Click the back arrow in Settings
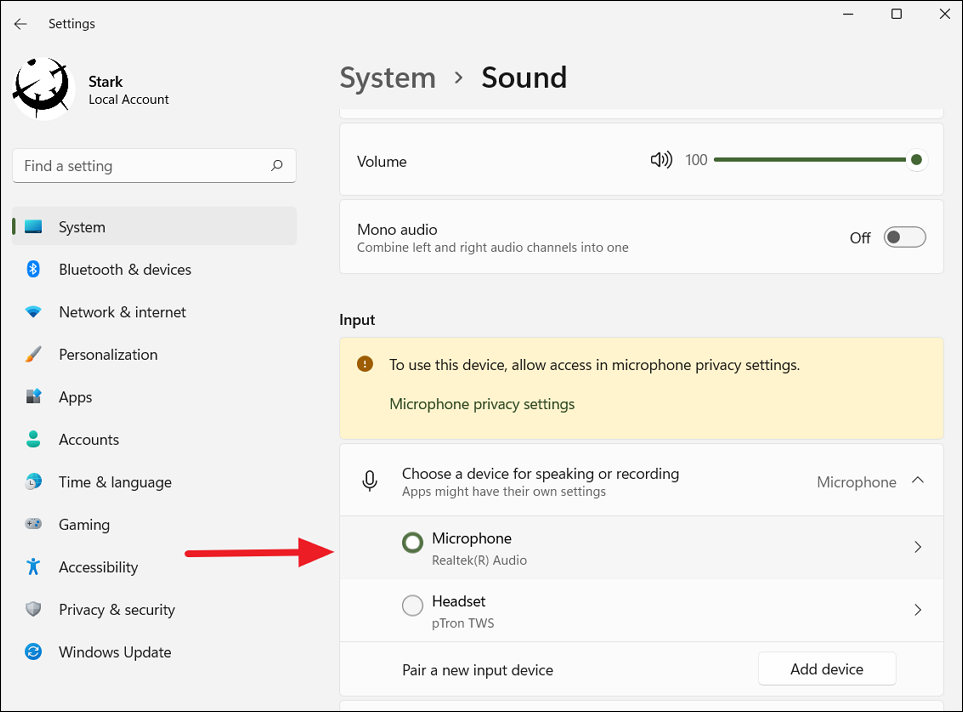Viewport: 963px width, 712px height. [x=21, y=23]
